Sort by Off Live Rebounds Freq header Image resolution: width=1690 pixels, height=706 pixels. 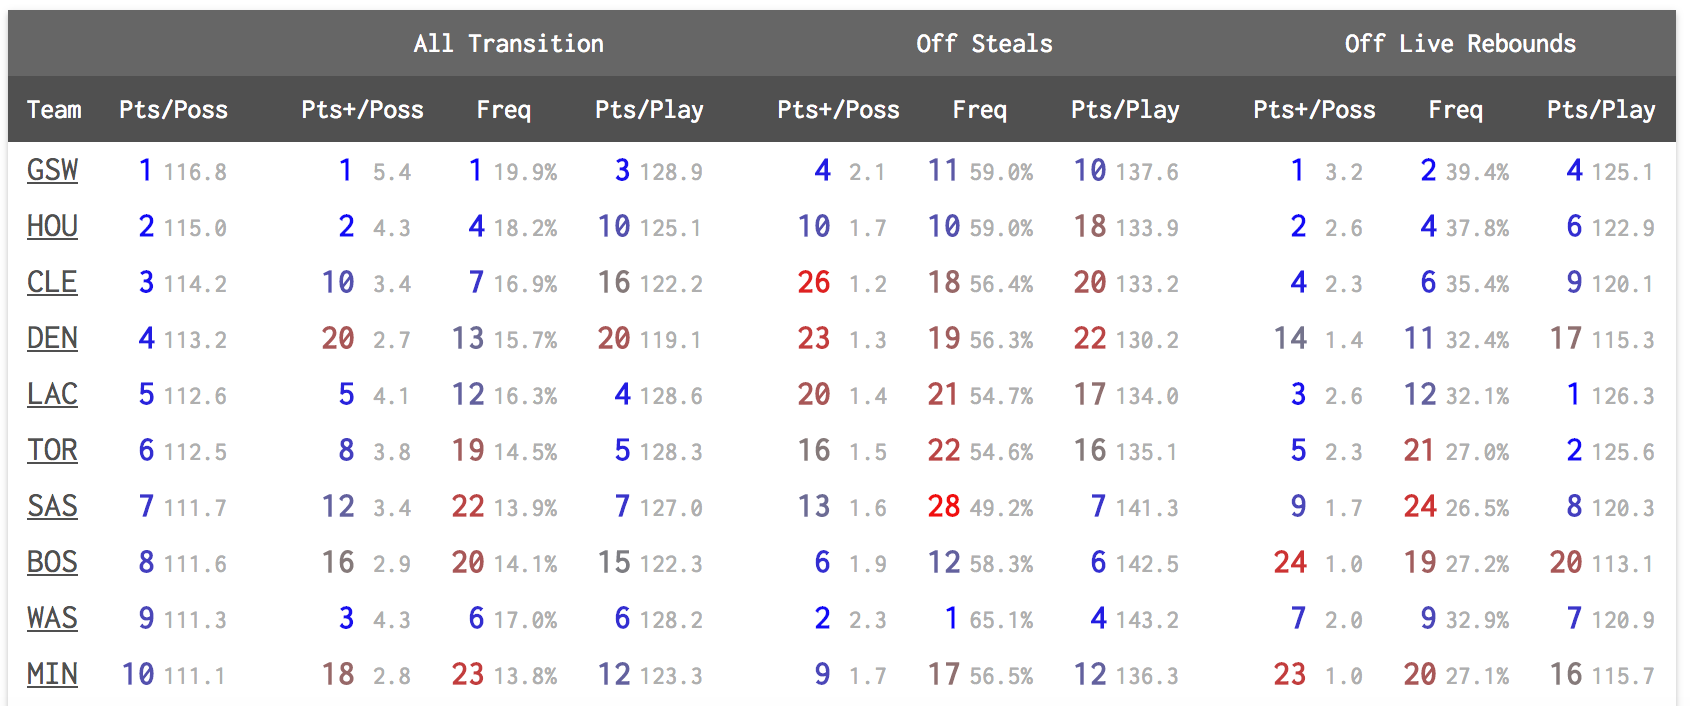tap(1455, 110)
